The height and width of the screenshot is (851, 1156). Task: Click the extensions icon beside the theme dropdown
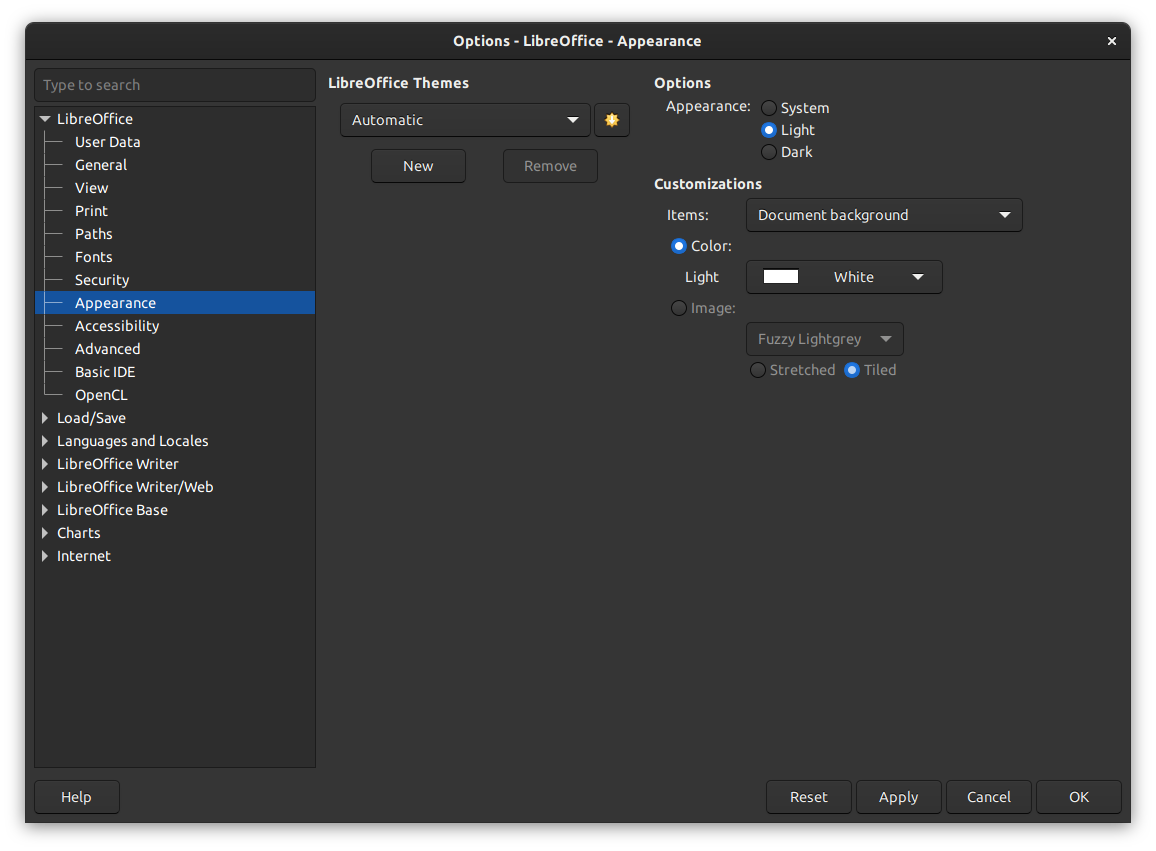(x=611, y=120)
